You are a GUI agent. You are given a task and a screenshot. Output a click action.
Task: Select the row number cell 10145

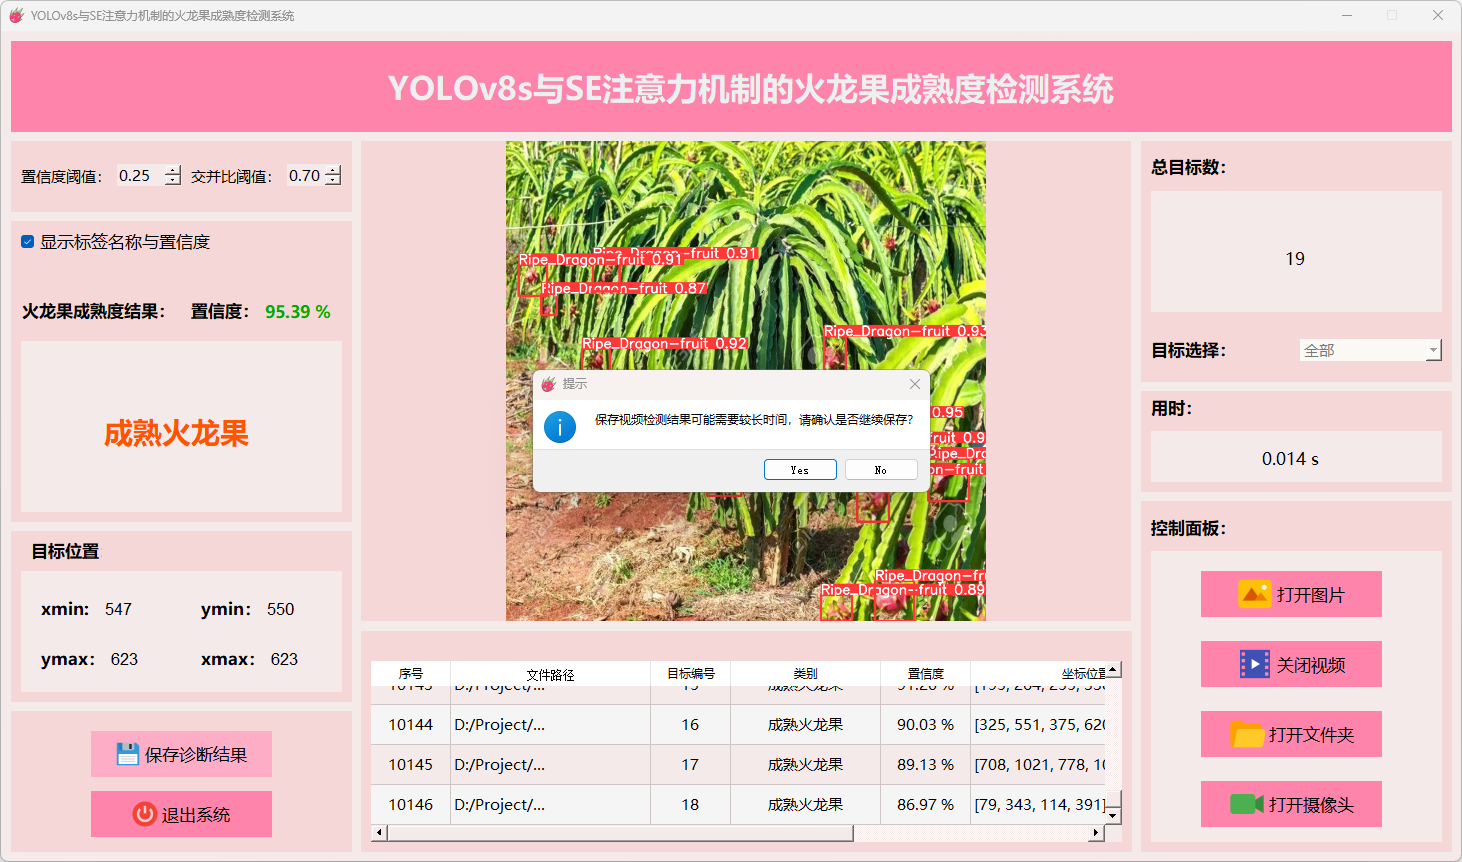click(411, 764)
